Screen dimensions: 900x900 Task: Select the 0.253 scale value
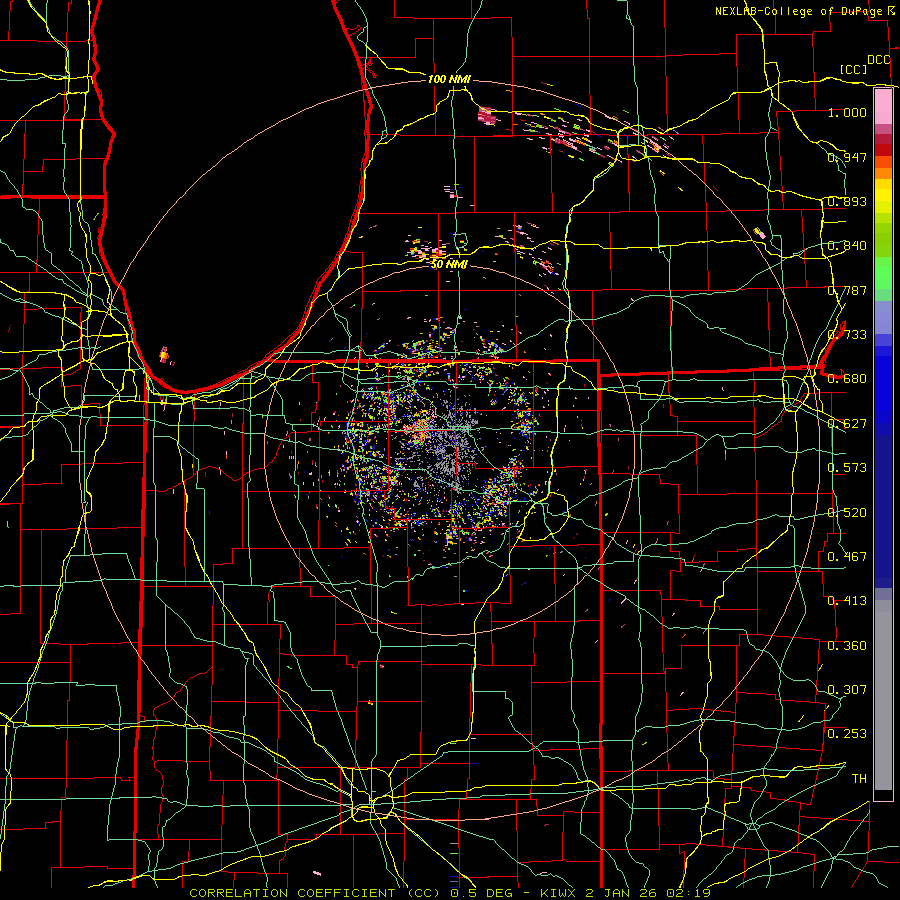pos(847,734)
